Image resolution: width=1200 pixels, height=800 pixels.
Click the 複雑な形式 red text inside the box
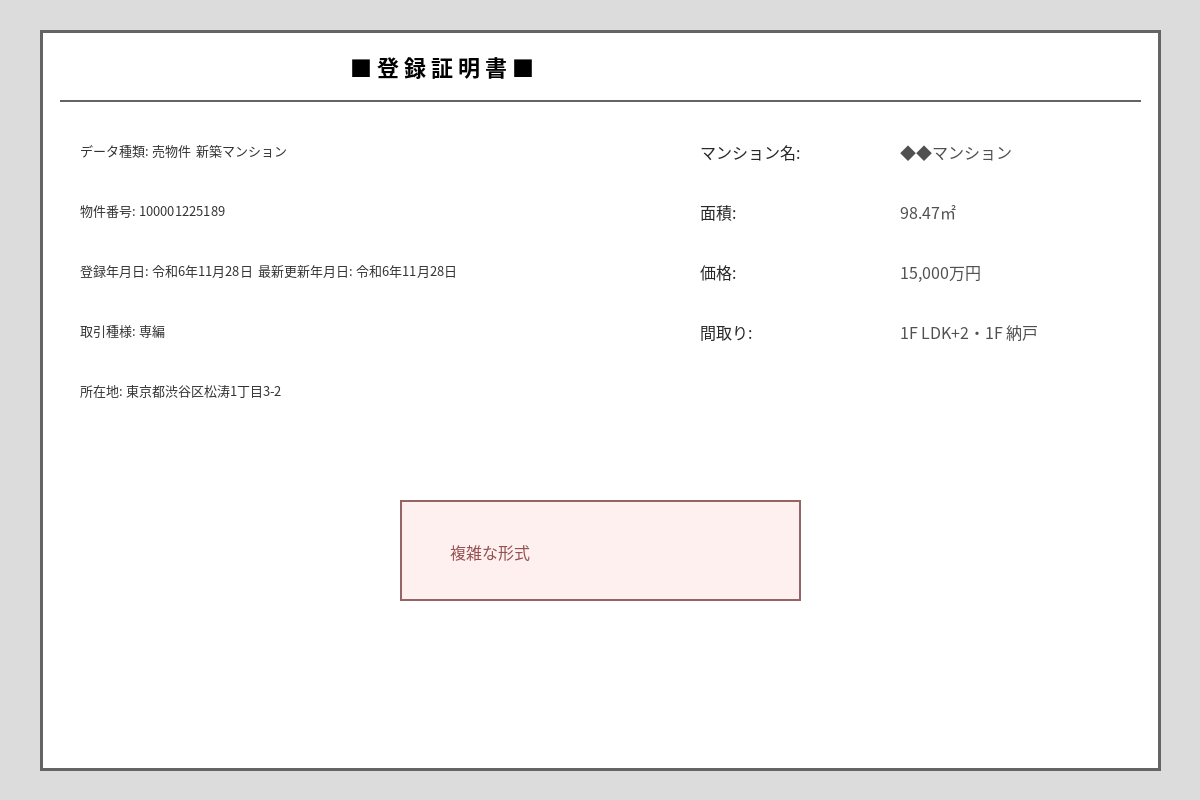(489, 552)
